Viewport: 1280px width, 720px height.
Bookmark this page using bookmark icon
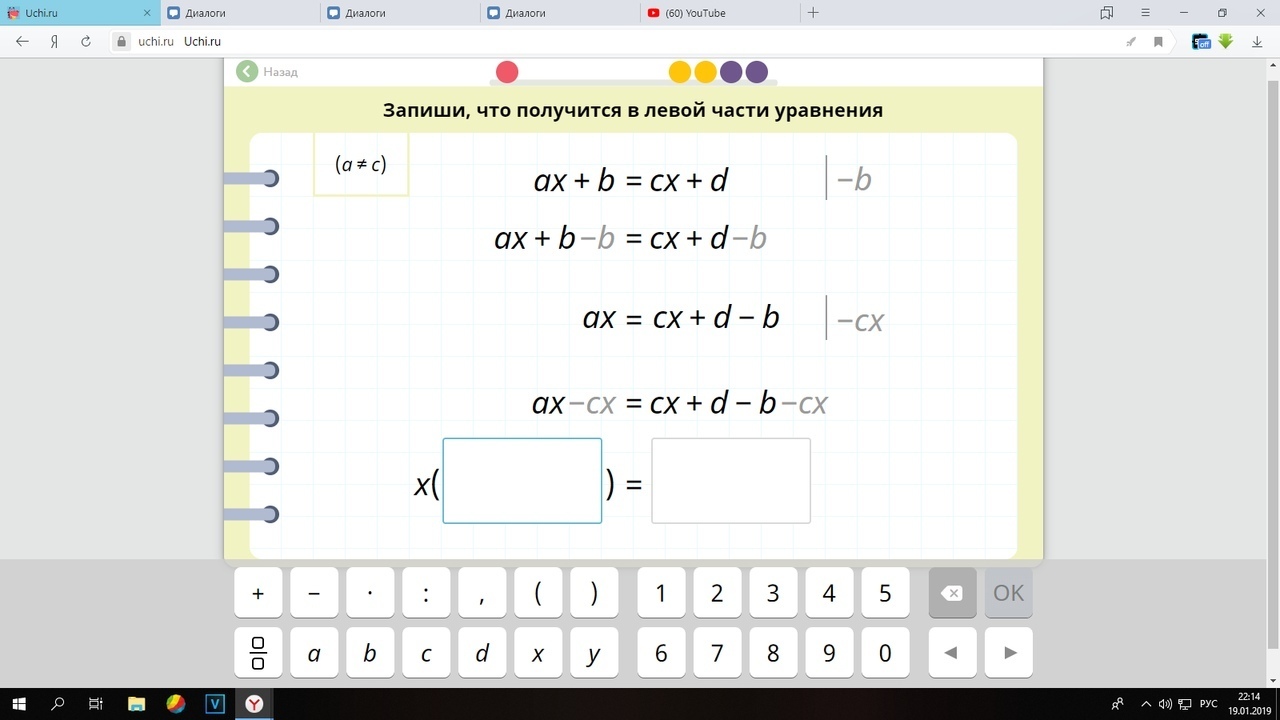[x=1158, y=42]
